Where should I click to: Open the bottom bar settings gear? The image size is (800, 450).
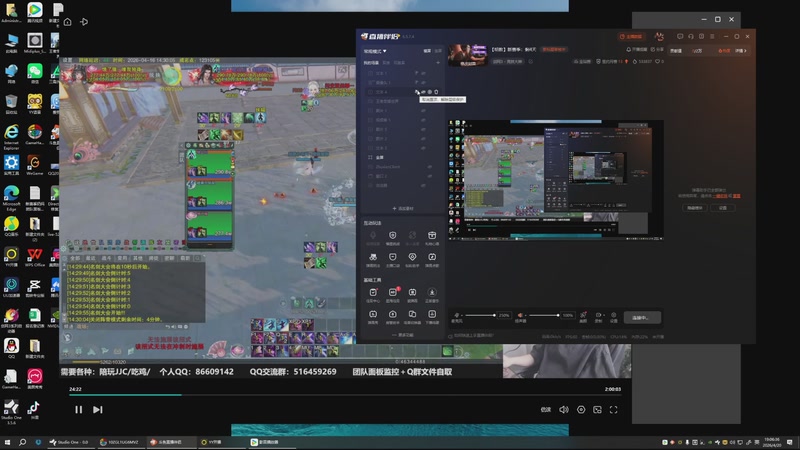(614, 315)
